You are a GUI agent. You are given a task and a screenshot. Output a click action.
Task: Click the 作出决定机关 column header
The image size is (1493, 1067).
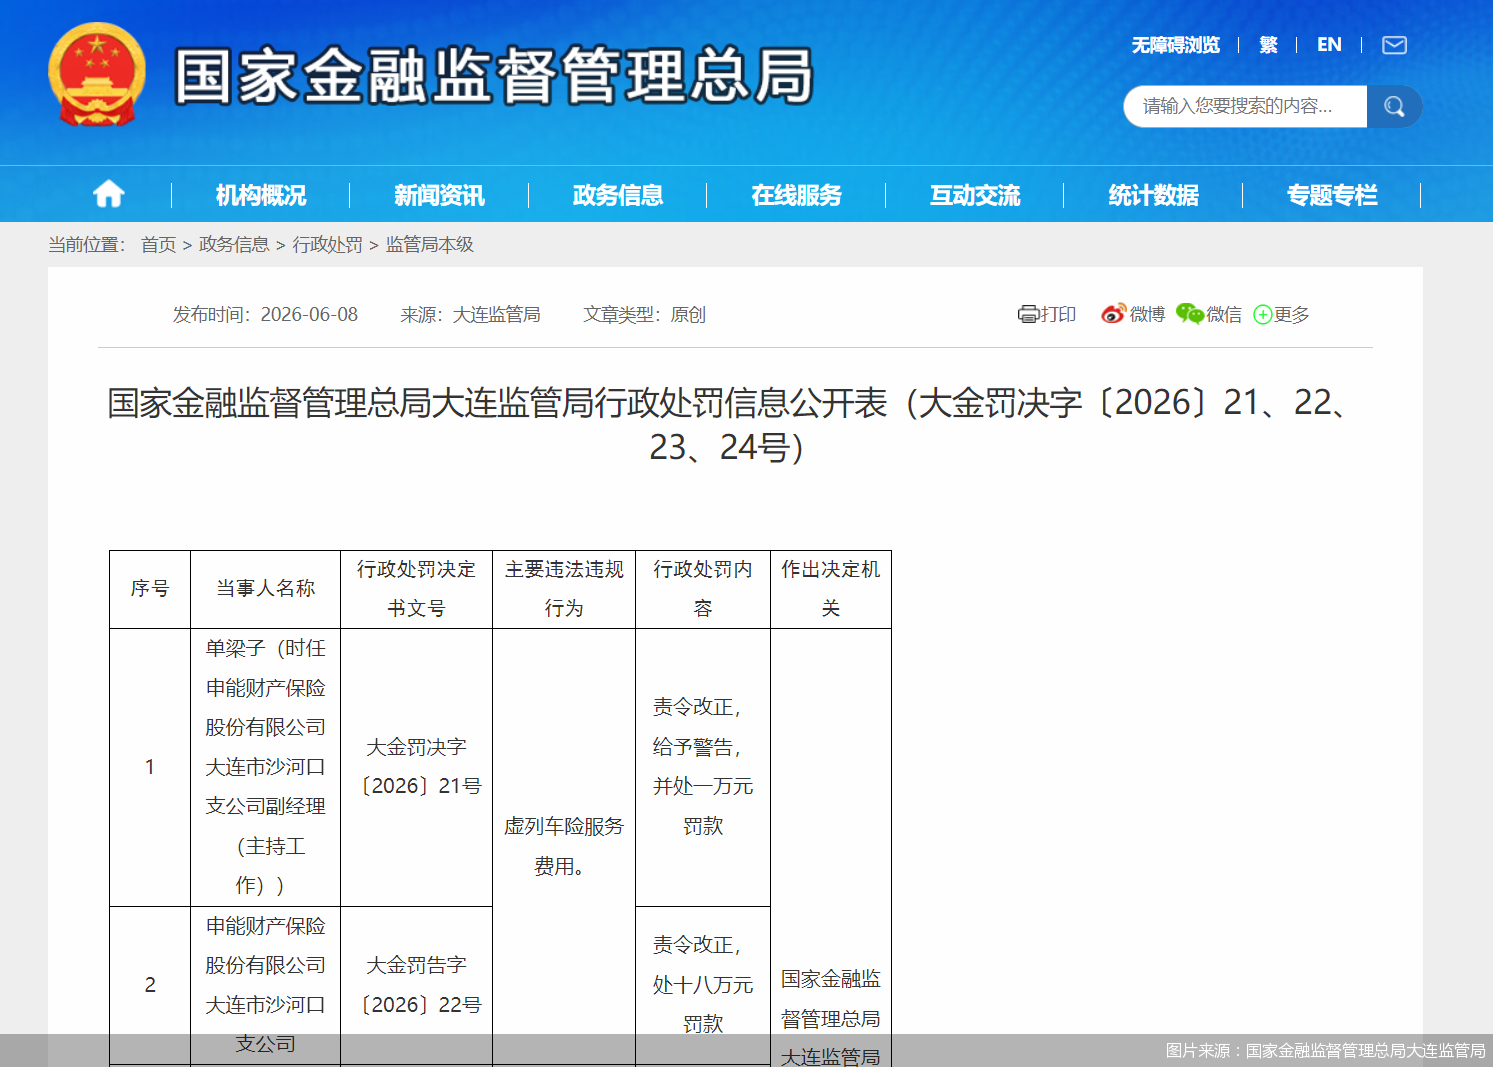click(831, 589)
